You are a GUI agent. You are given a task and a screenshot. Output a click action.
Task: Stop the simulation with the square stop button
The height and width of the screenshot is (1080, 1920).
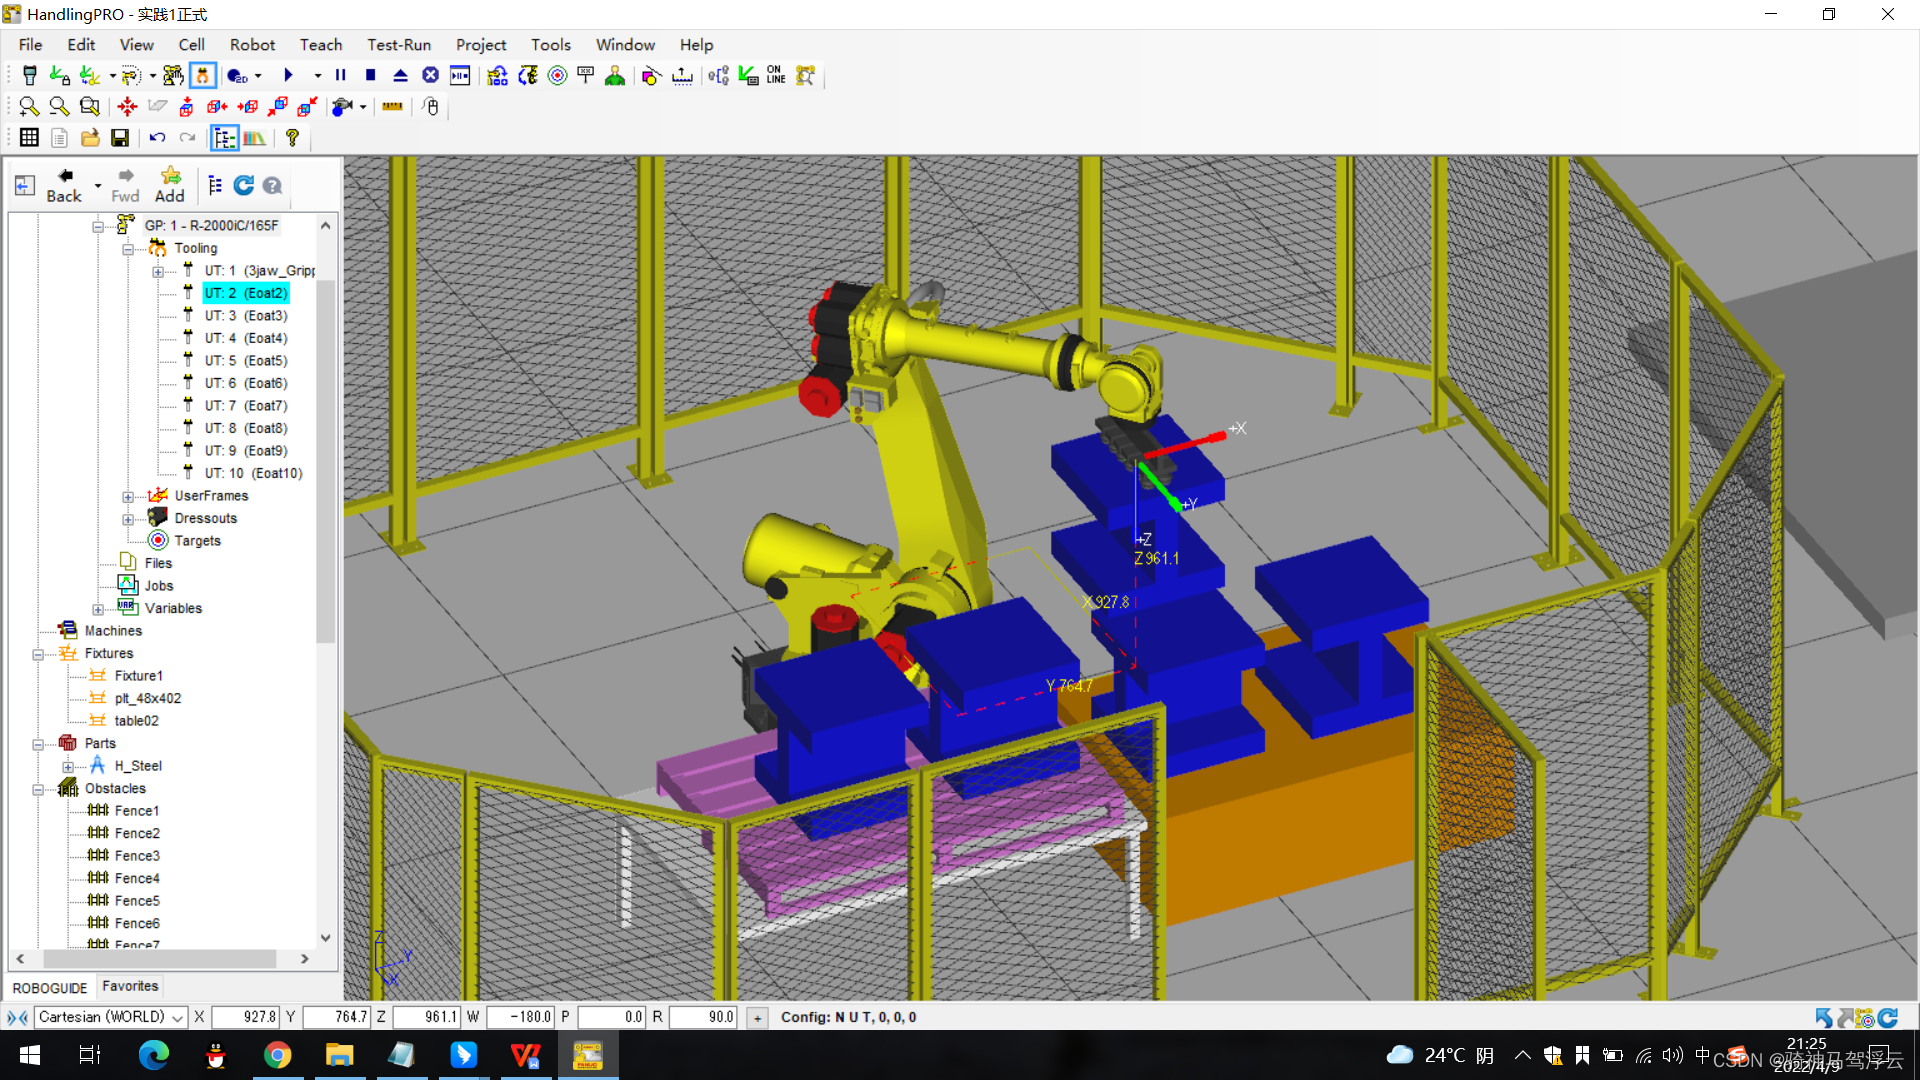[371, 76]
